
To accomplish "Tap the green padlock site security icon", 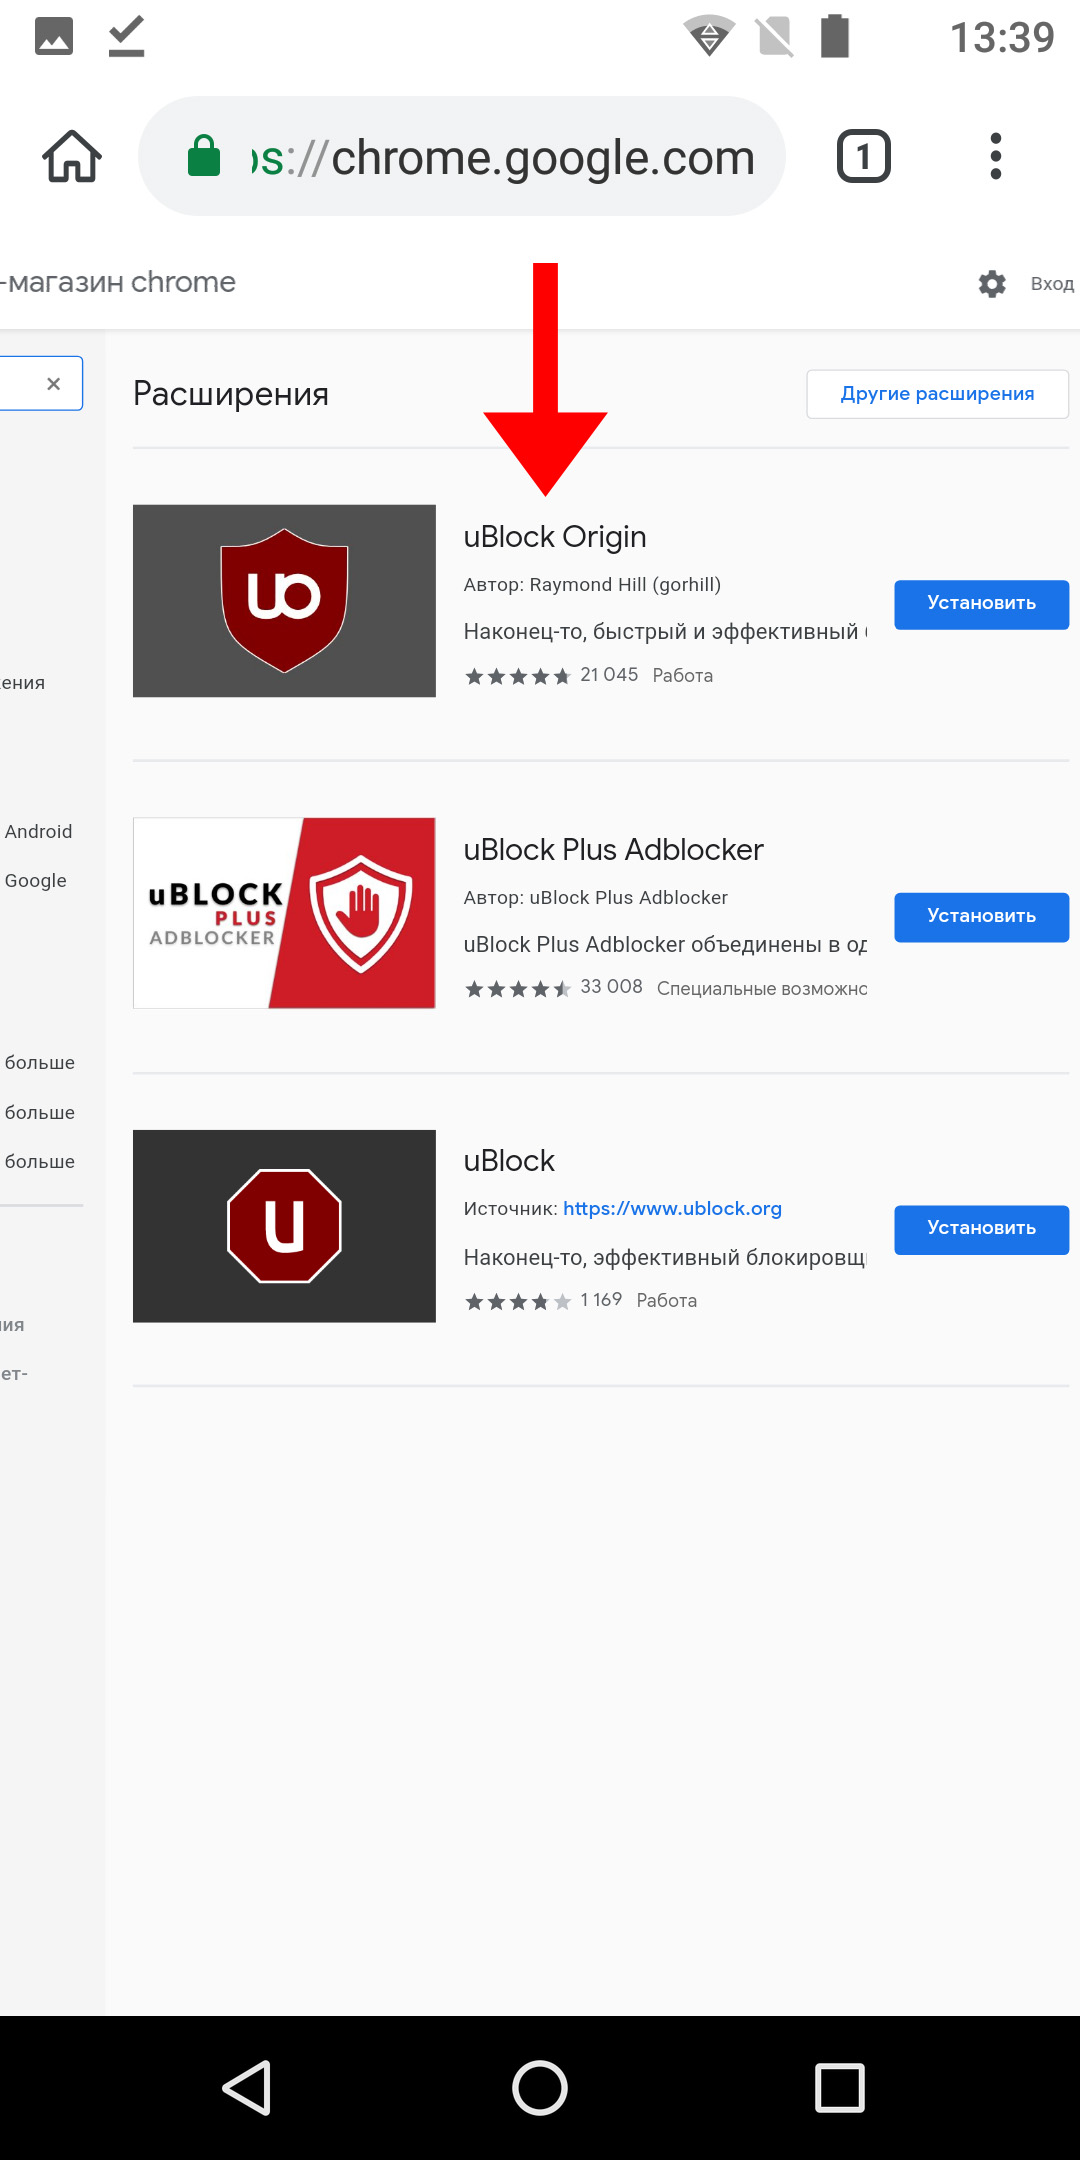I will click(204, 156).
